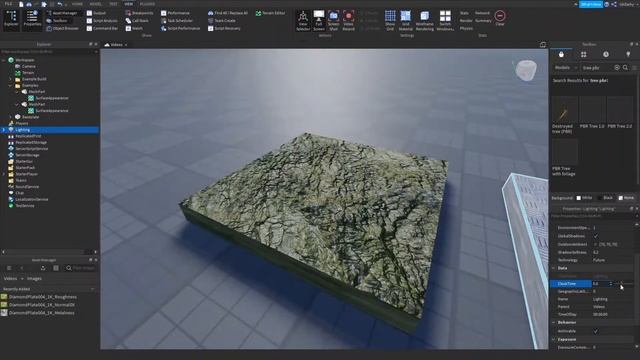Select Terrain in the Explorer tree

28,73
